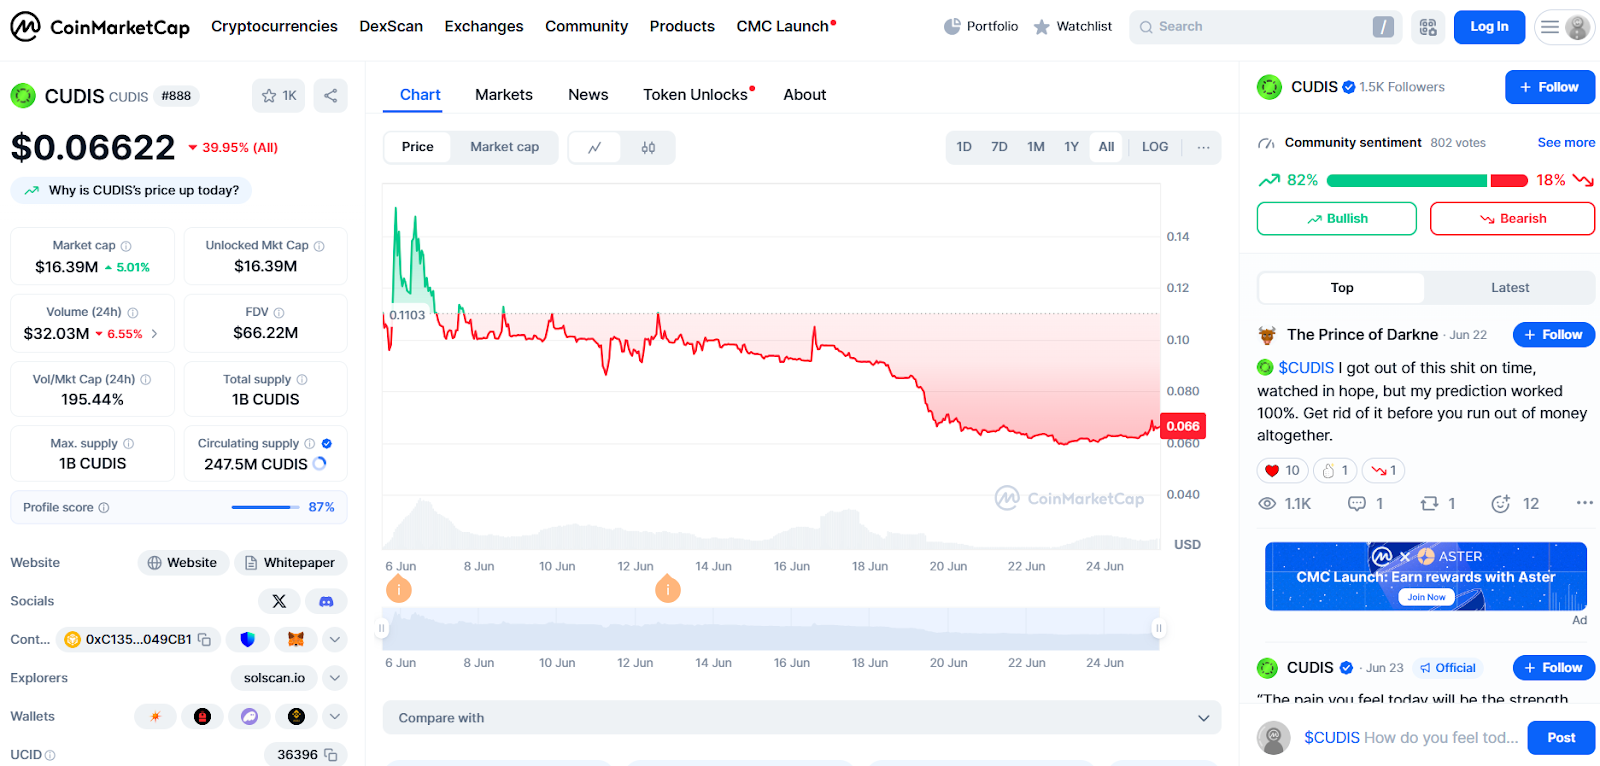
Task: Open Exchanges nav menu
Action: click(484, 27)
